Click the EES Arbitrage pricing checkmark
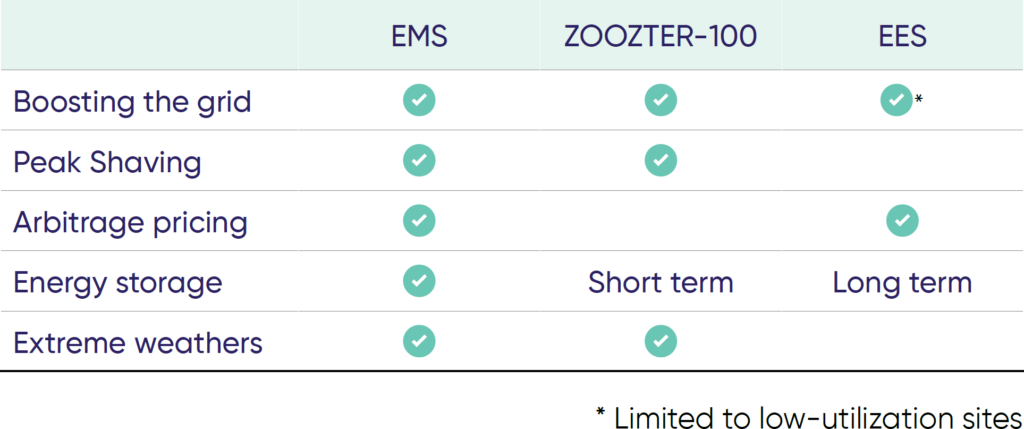The image size is (1024, 429). (903, 221)
